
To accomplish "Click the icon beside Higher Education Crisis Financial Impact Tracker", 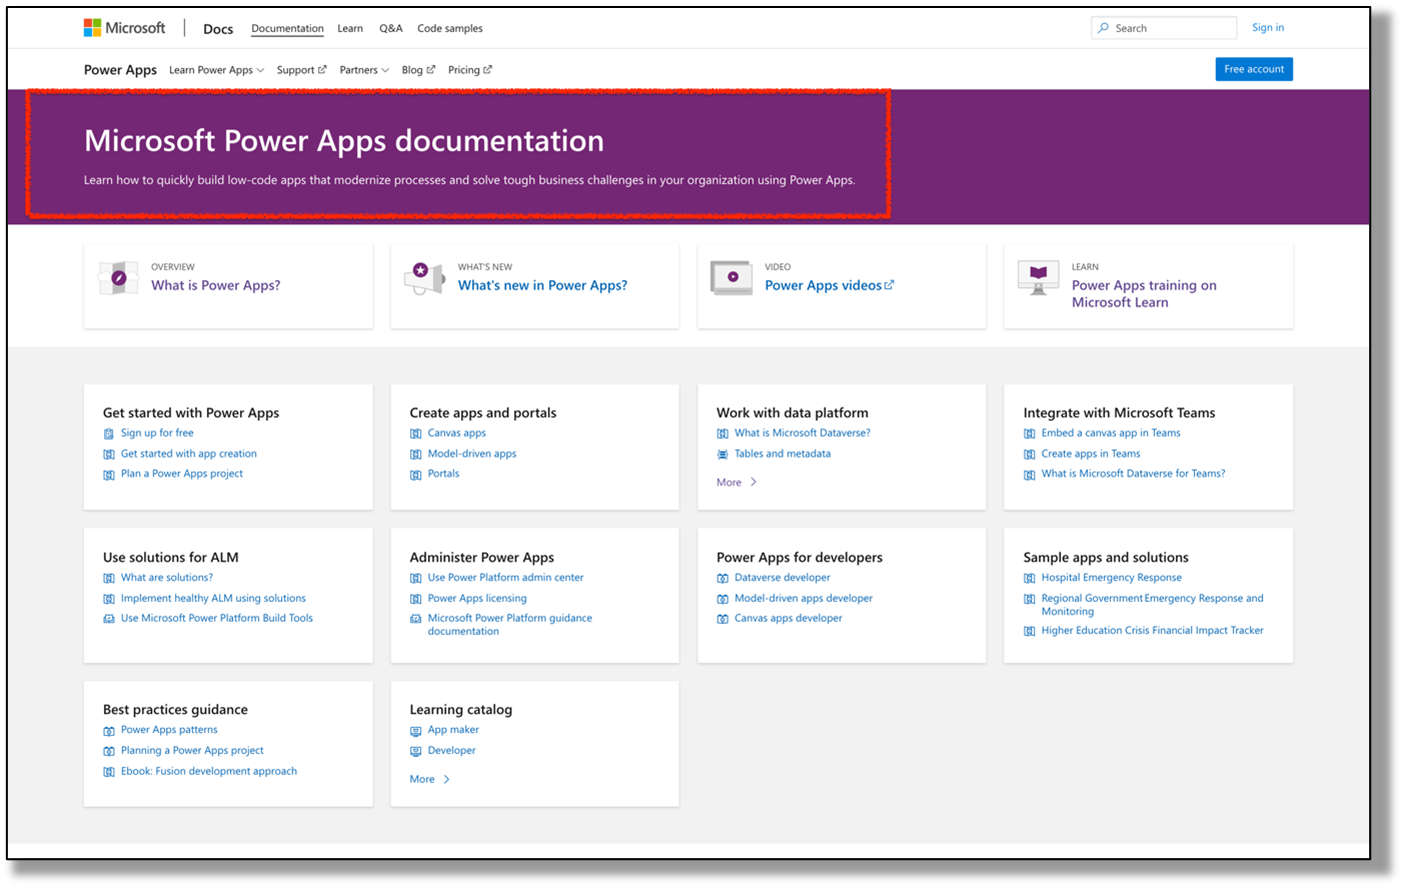I will click(1030, 631).
